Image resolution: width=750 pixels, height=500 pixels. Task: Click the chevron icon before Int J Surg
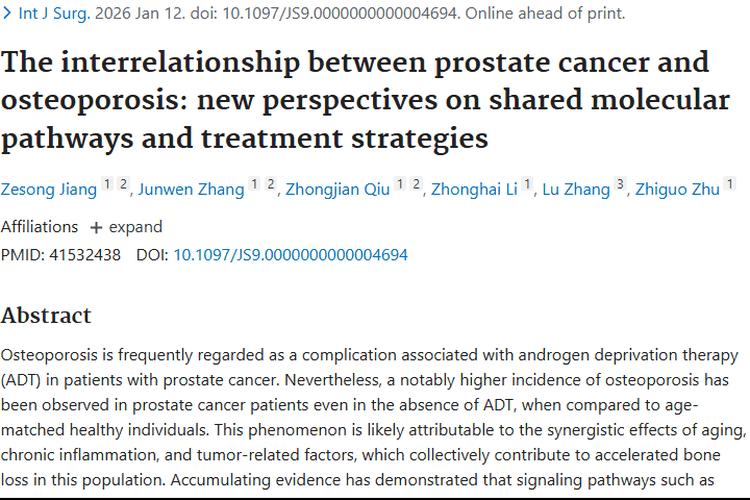click(6, 14)
